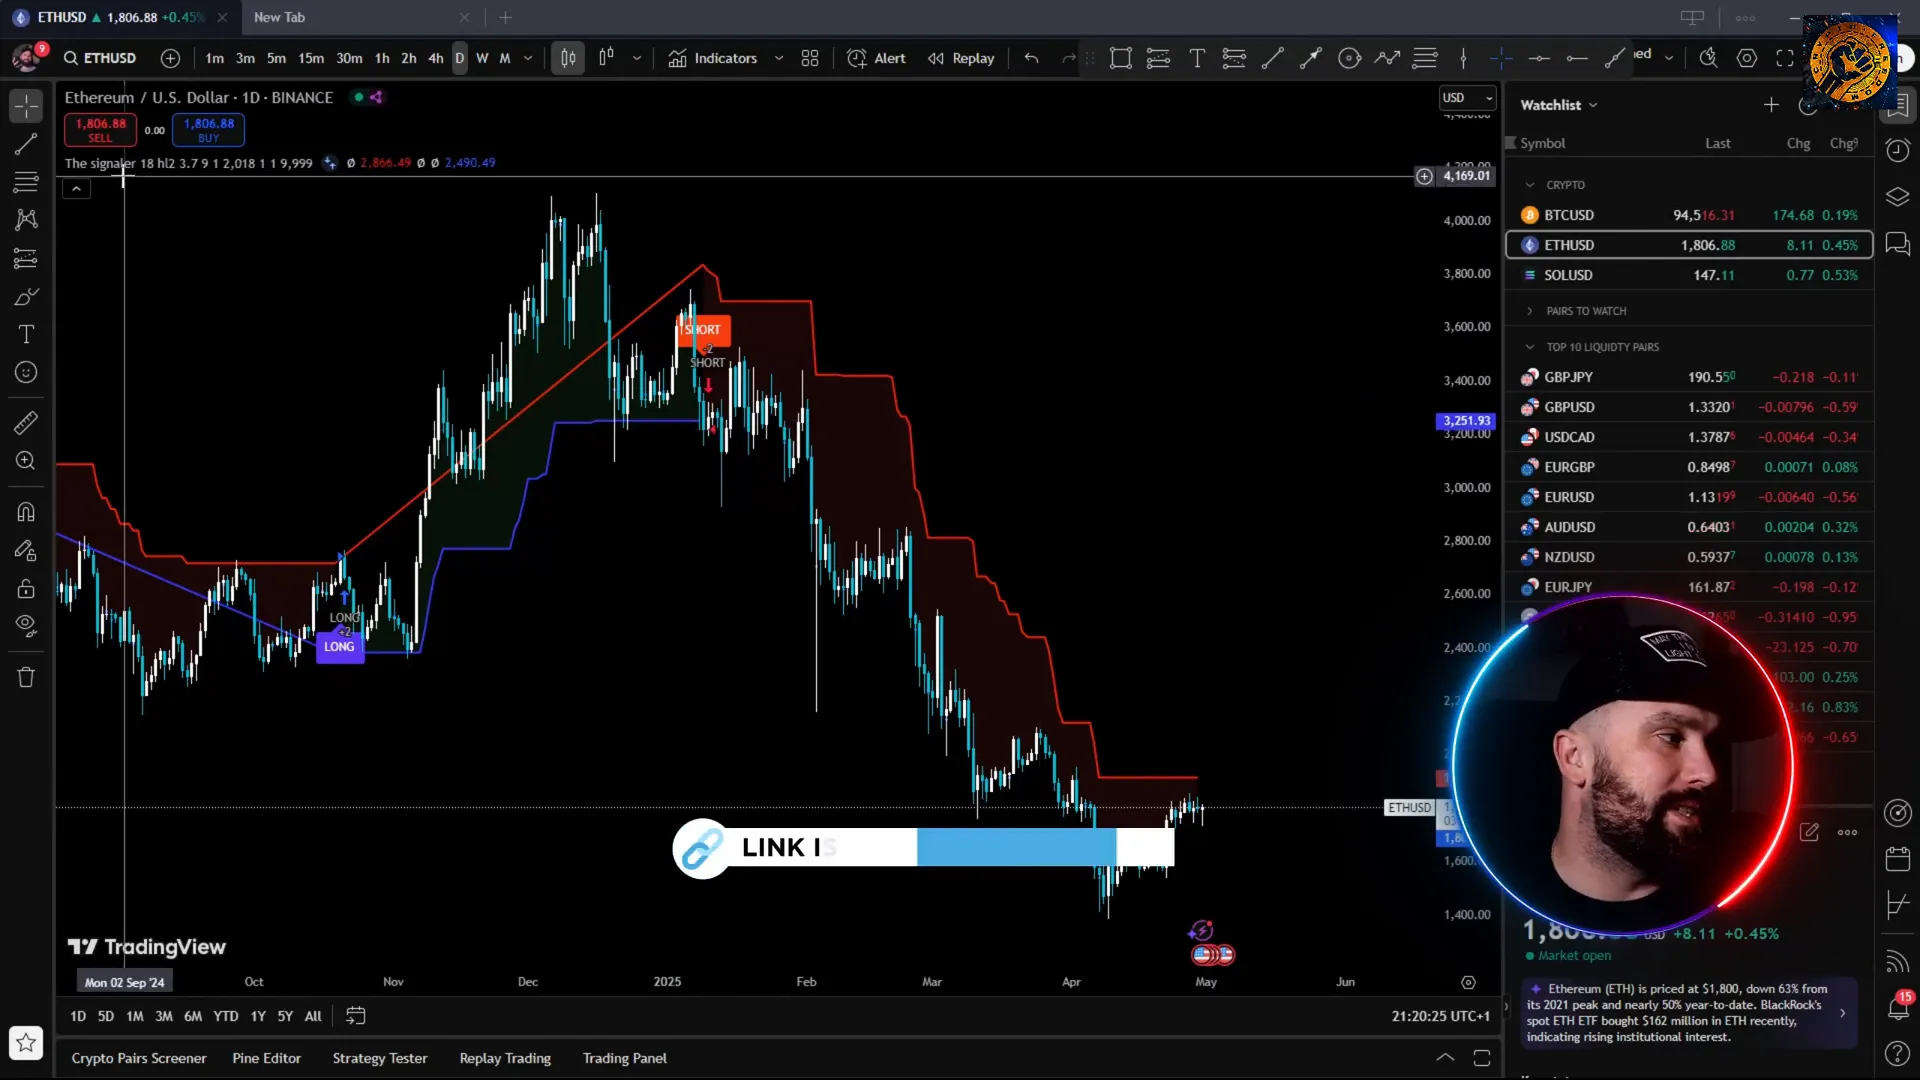The width and height of the screenshot is (1920, 1080).
Task: Open the alerts clock panel icon
Action: click(x=1897, y=150)
